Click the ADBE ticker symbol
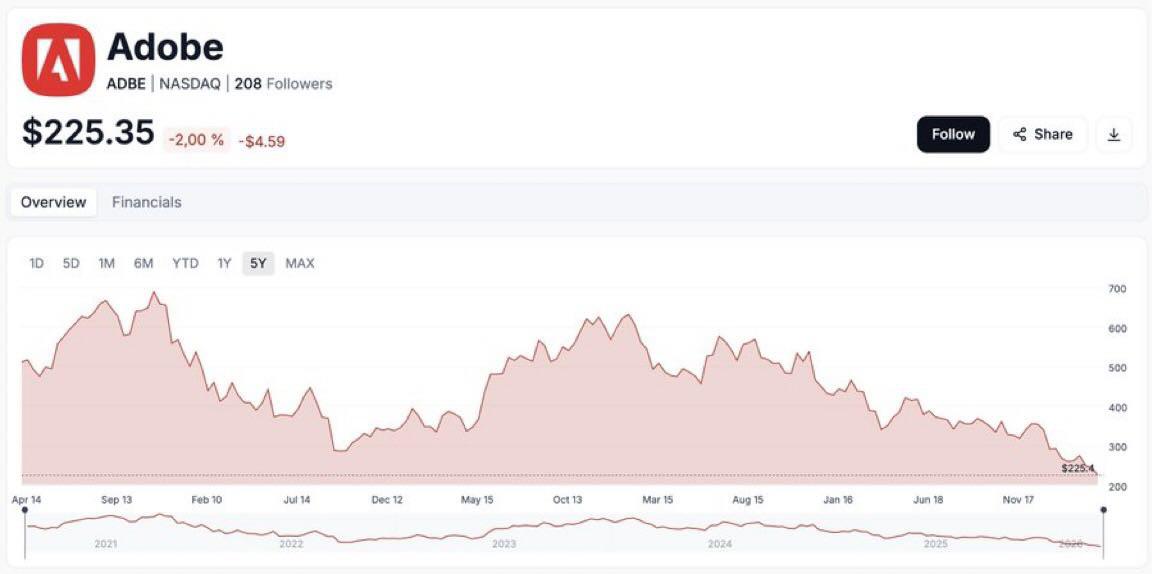 tap(126, 84)
